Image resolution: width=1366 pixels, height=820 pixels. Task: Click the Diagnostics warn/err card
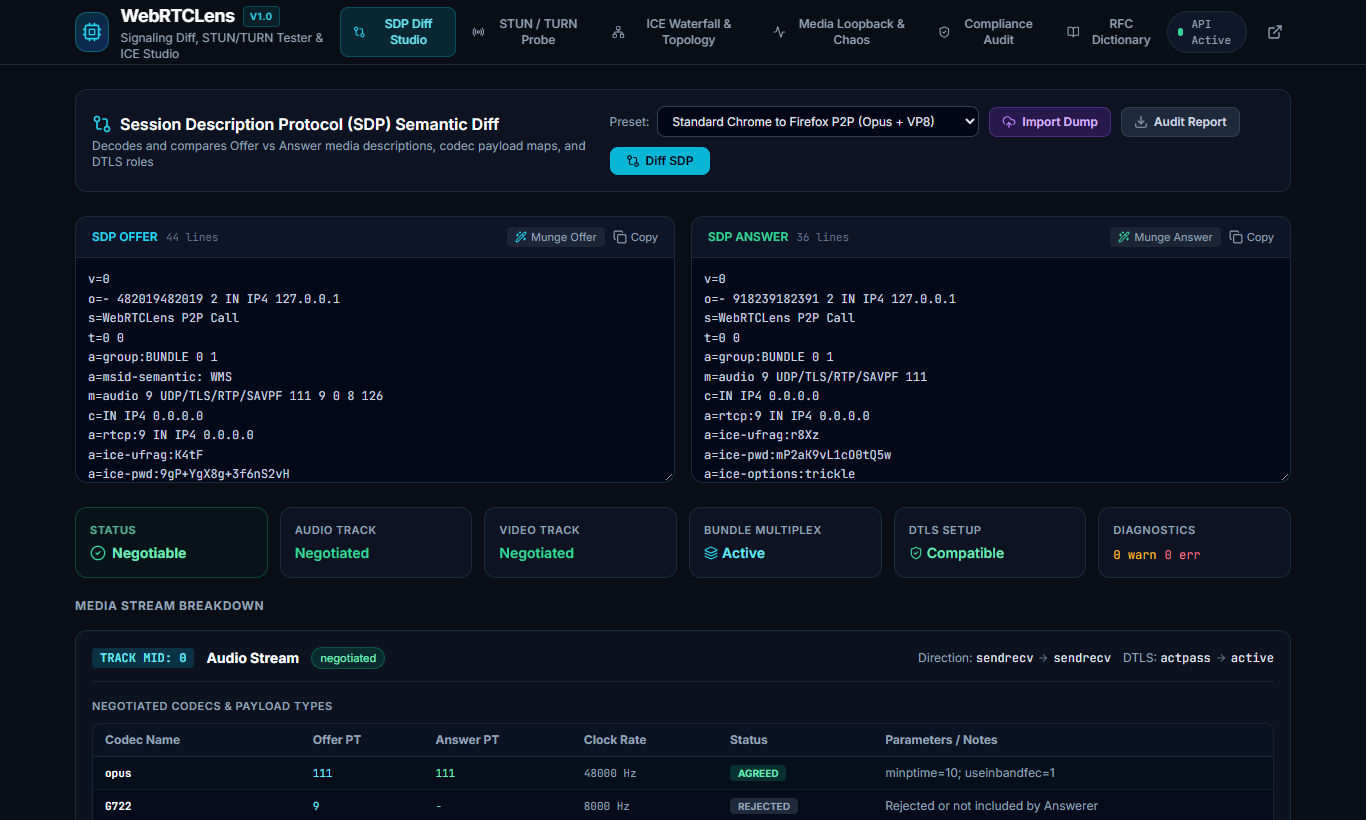coord(1194,542)
